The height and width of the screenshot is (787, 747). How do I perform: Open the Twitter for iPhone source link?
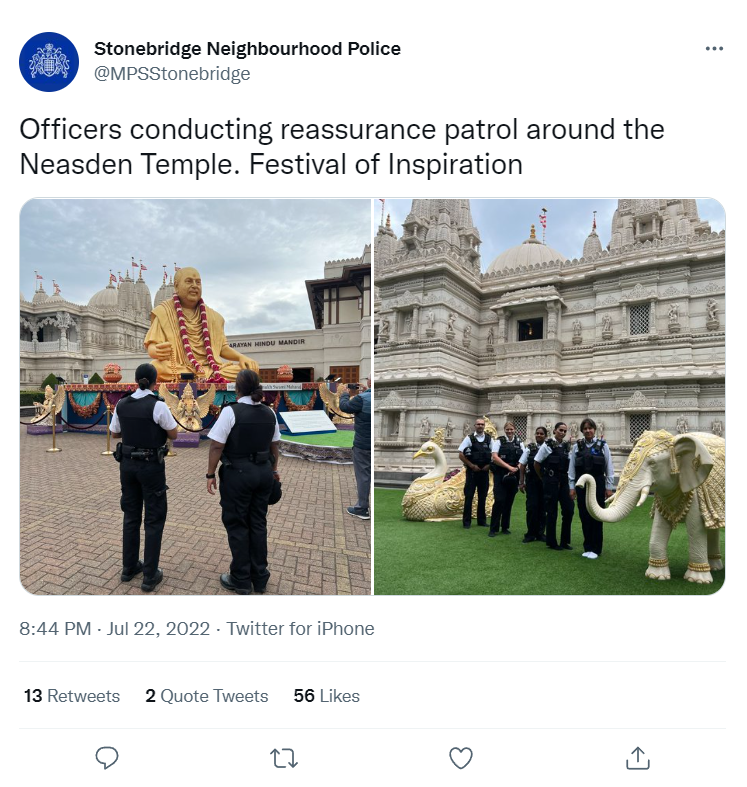point(300,628)
